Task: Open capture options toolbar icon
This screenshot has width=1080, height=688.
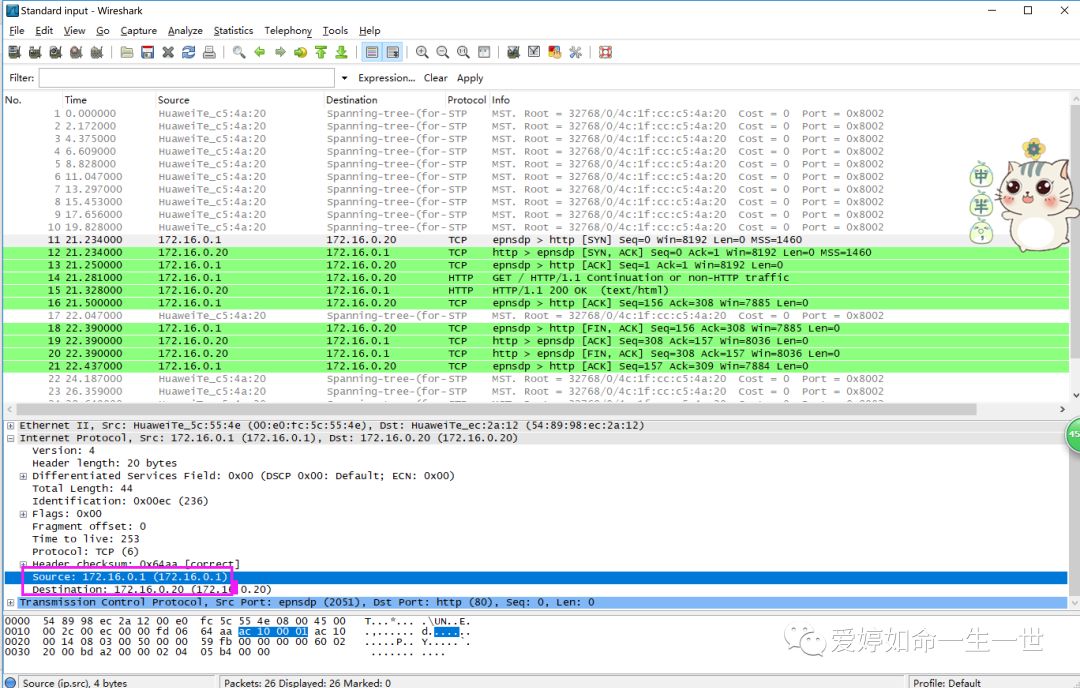Action: (x=35, y=52)
